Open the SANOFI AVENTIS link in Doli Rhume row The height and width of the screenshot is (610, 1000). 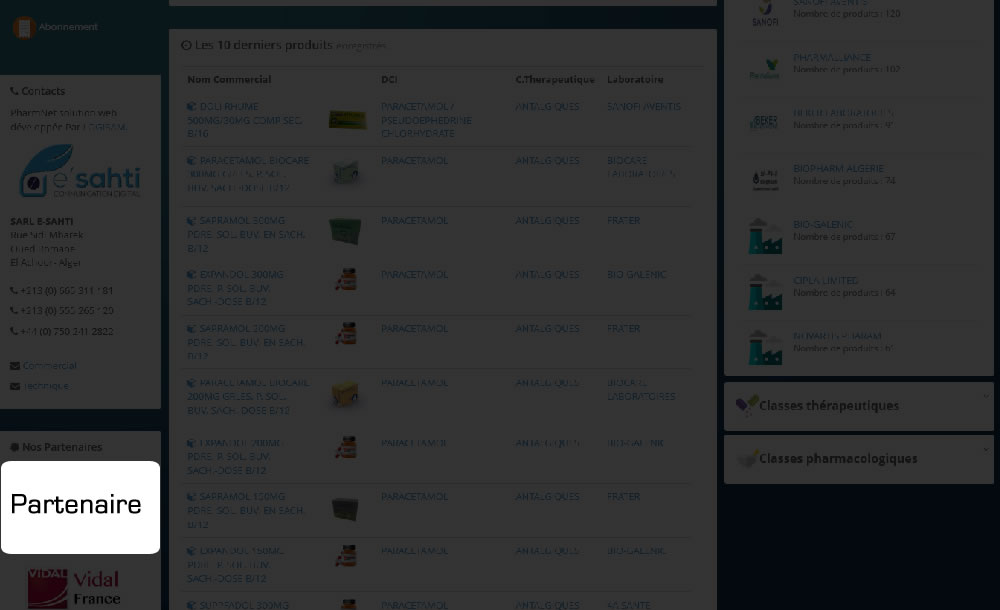point(644,107)
